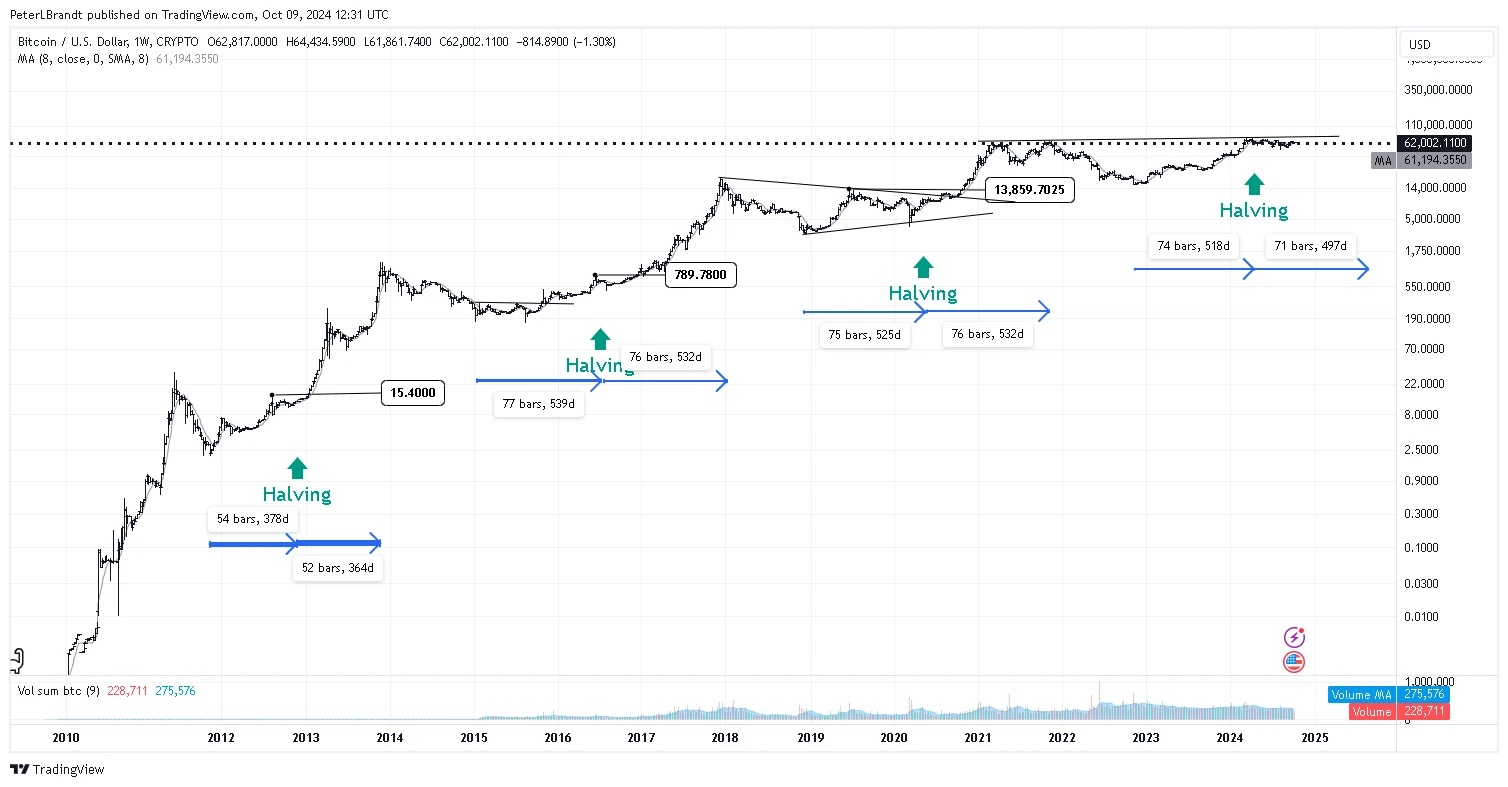
Task: Click the 62,002.1100 current price tag
Action: (x=1434, y=143)
